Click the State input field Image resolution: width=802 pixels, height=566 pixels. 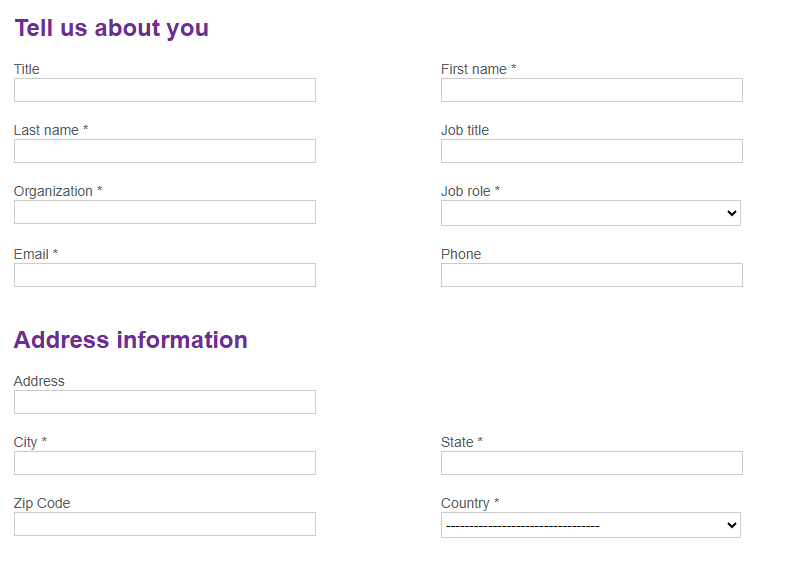[591, 463]
